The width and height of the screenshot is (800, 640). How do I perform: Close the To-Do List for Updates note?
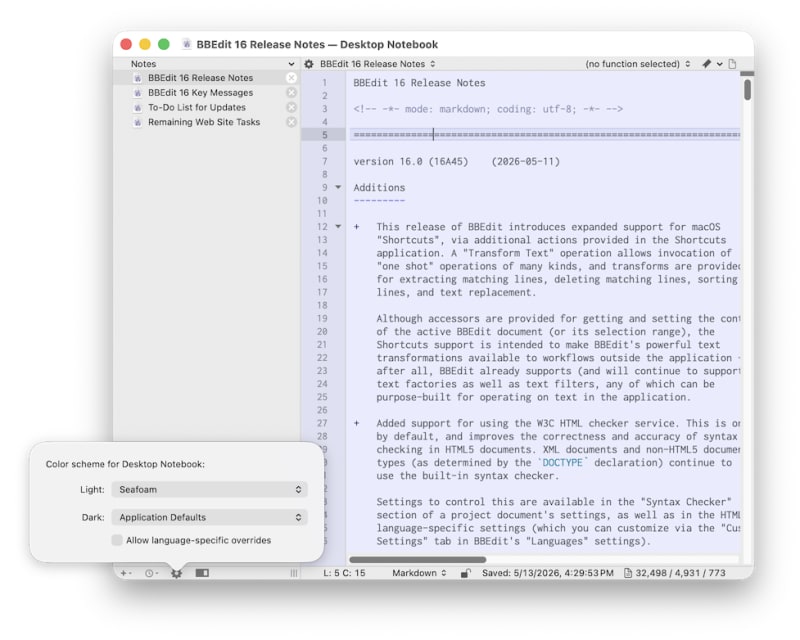pyautogui.click(x=291, y=107)
